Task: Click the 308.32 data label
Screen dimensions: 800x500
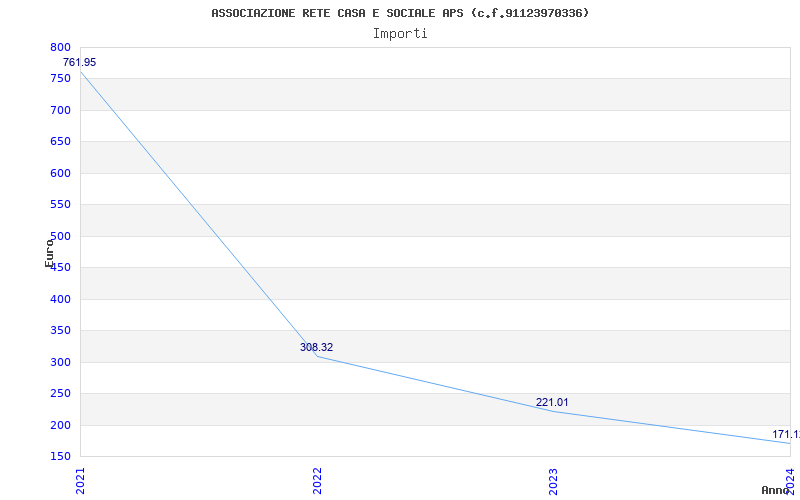Action: [x=316, y=347]
